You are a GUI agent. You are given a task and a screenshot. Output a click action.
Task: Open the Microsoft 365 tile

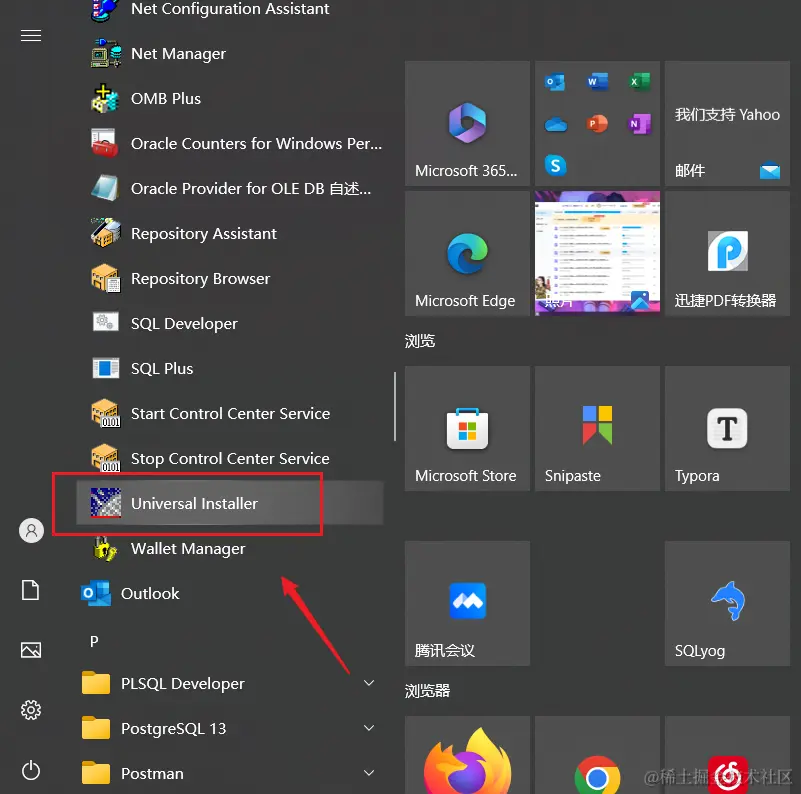467,123
